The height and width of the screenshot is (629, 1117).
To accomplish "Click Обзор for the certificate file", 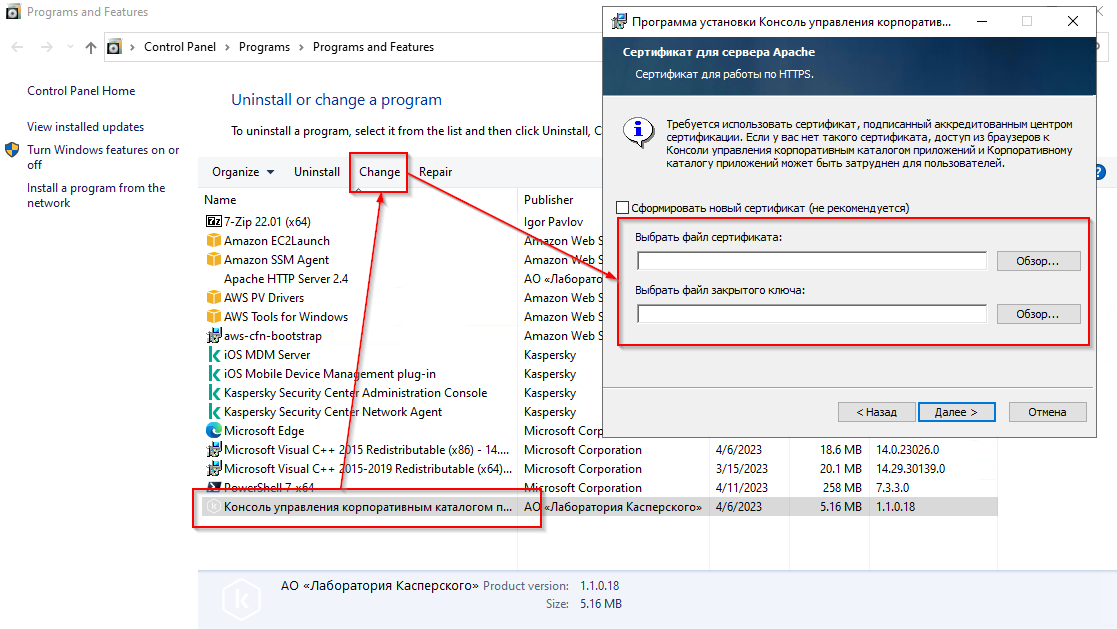I will pos(1038,261).
